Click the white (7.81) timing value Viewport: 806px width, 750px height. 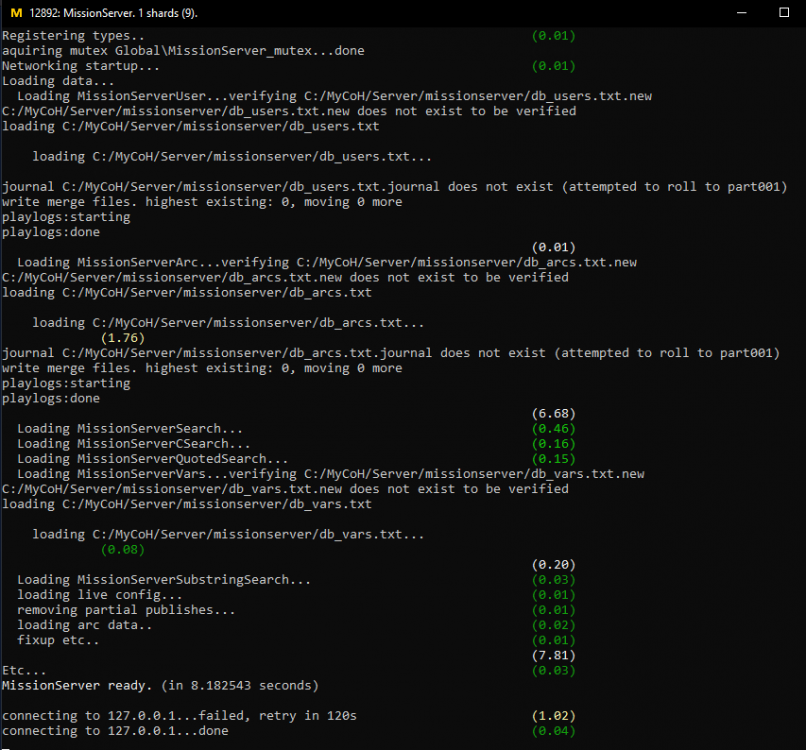(x=553, y=655)
